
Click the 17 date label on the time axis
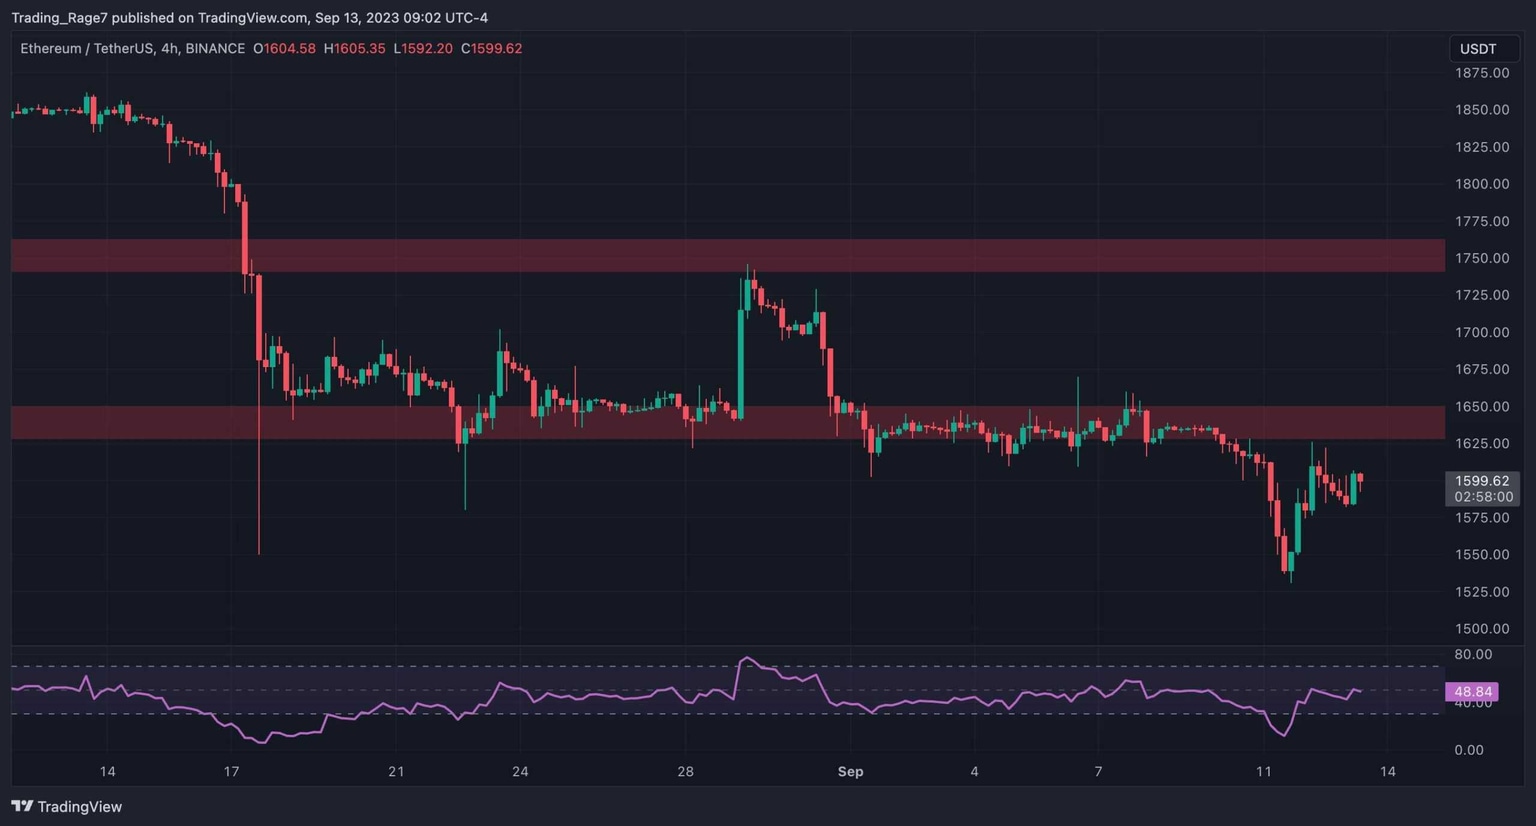(x=231, y=771)
